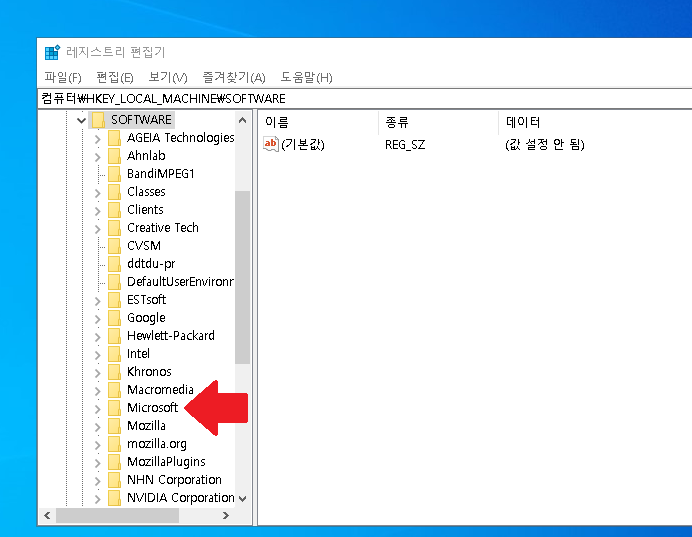Click the registry path address bar
The width and height of the screenshot is (692, 537).
365,98
